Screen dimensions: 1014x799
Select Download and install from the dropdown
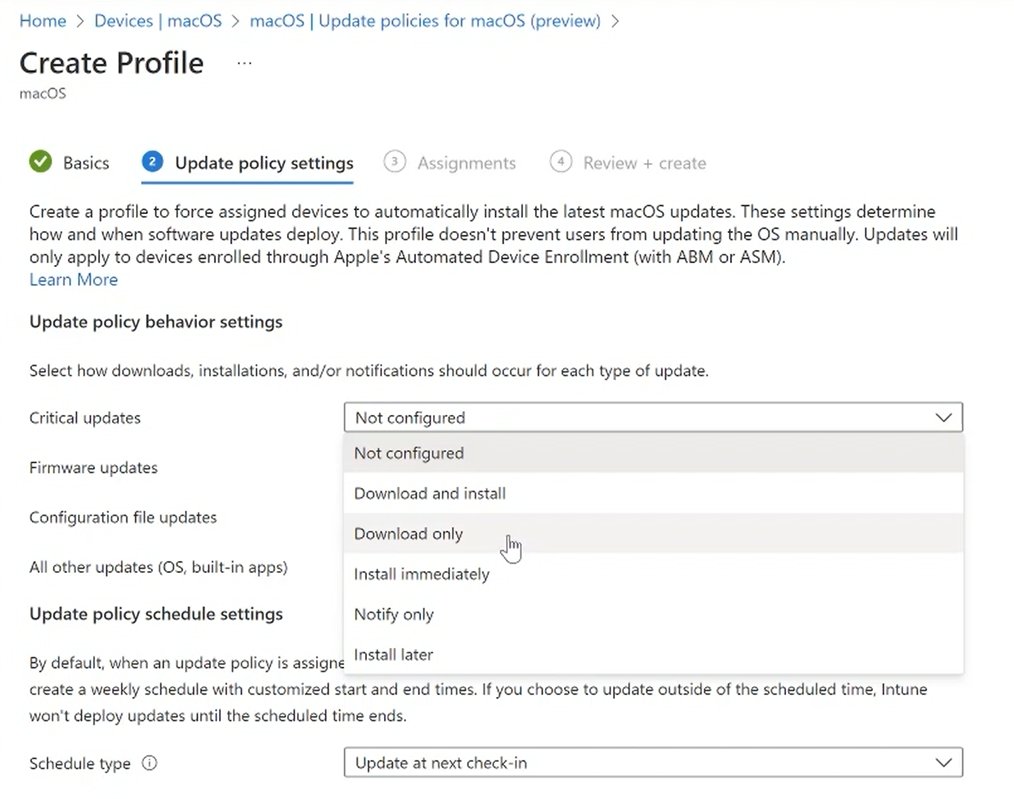coord(429,493)
